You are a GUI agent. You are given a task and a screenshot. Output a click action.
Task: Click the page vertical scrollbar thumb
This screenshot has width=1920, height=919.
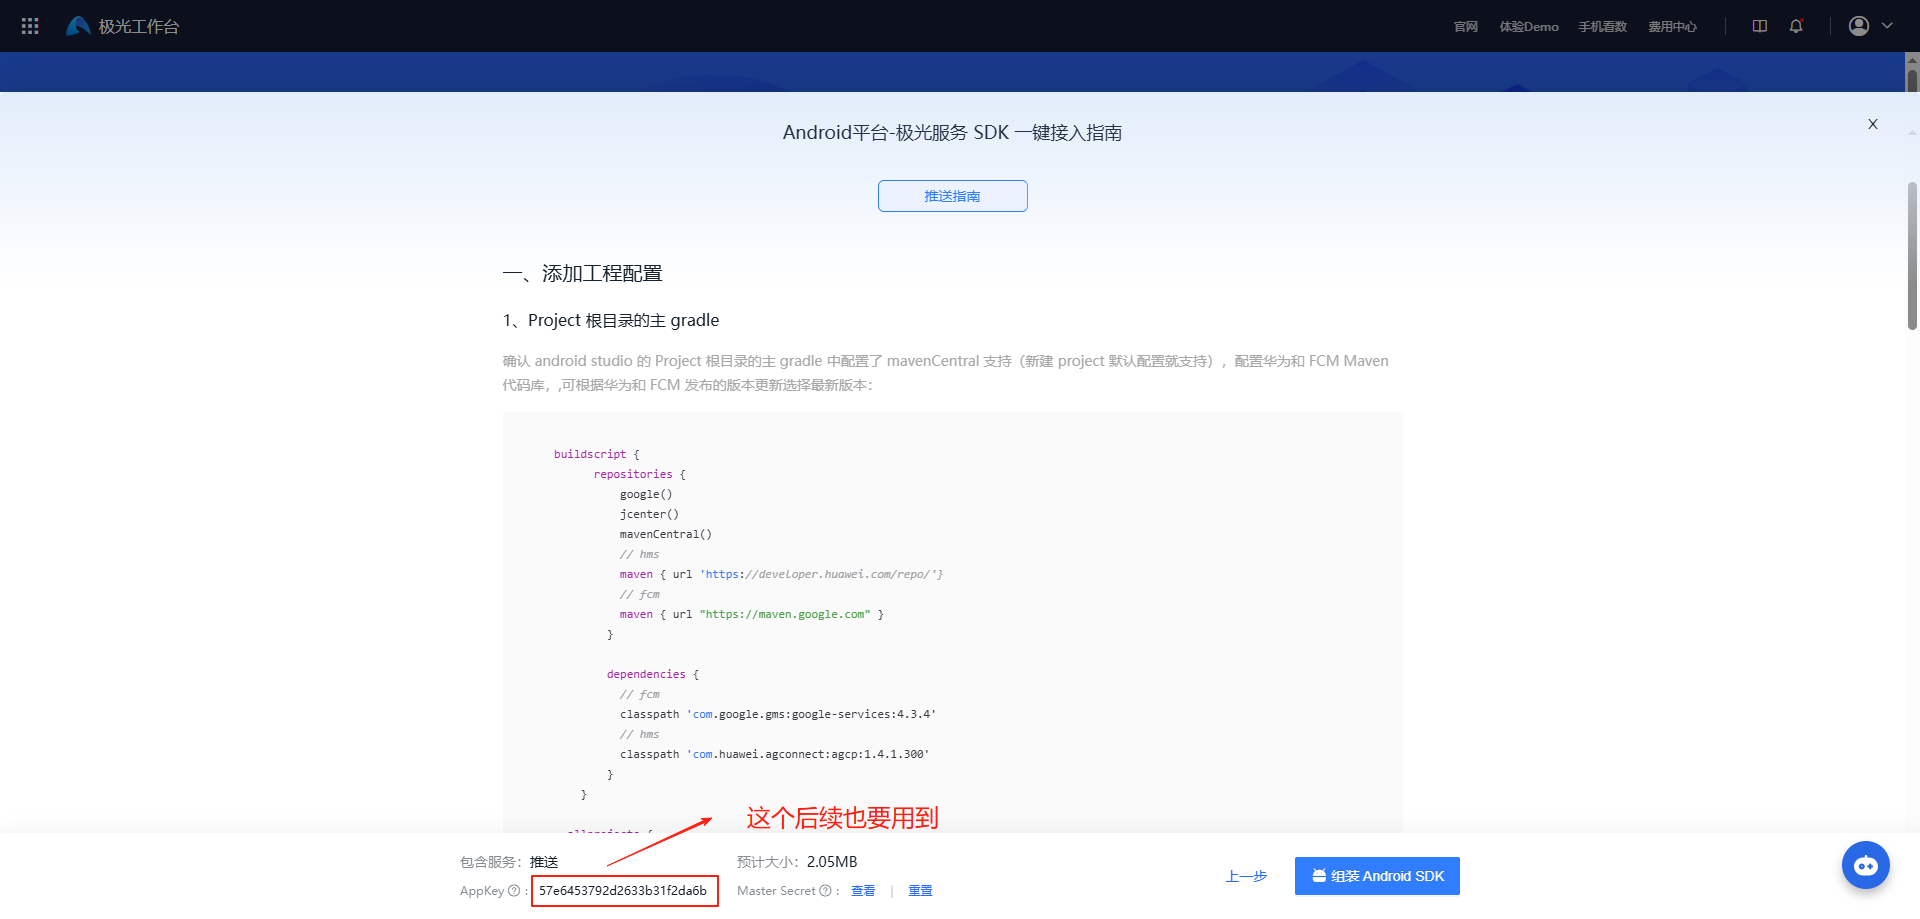tap(1912, 255)
